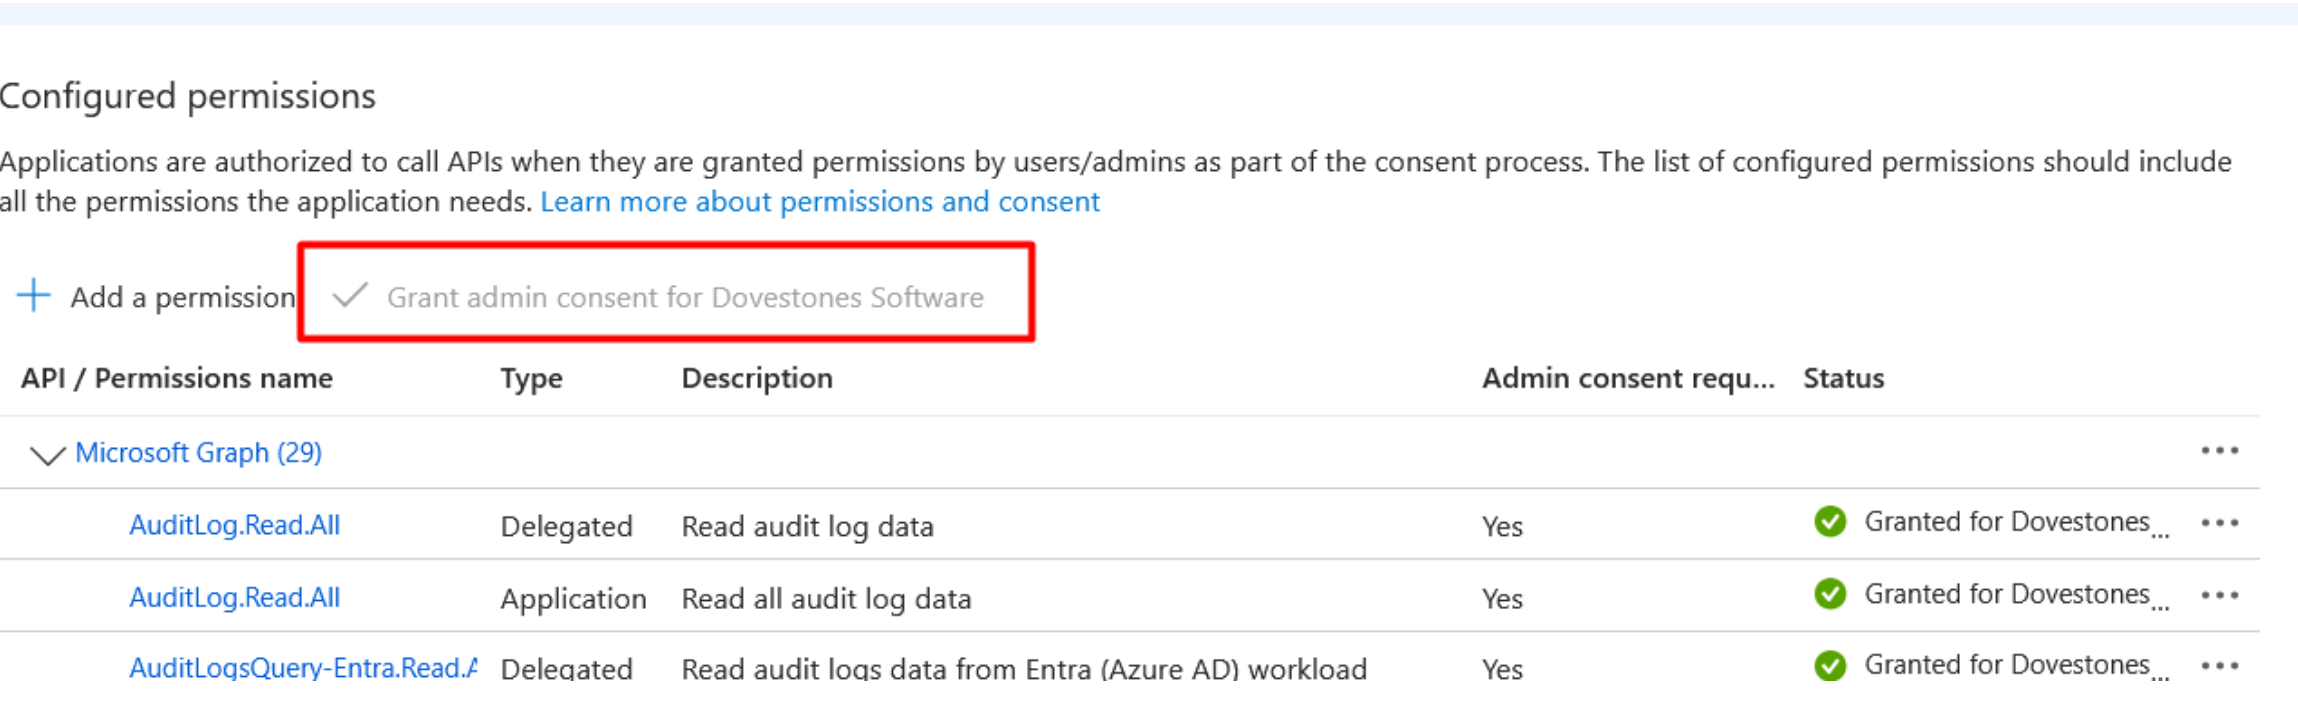Open the ellipsis menu for Microsoft Graph group
The width and height of the screenshot is (2298, 704).
2219,451
